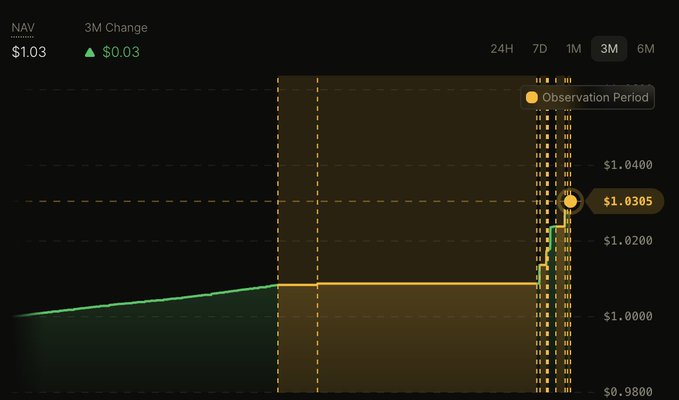
Task: Click the yellow Observation Period swatch
Action: pyautogui.click(x=531, y=97)
